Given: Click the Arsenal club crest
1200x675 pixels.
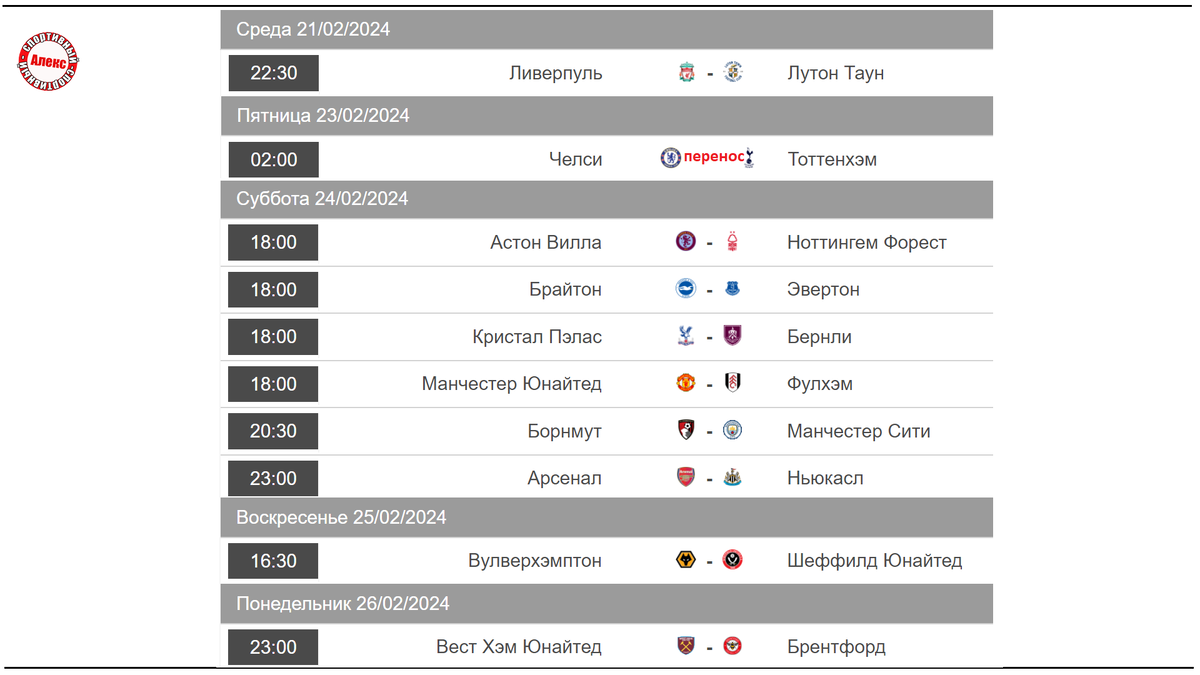Looking at the screenshot, I should pos(686,478).
